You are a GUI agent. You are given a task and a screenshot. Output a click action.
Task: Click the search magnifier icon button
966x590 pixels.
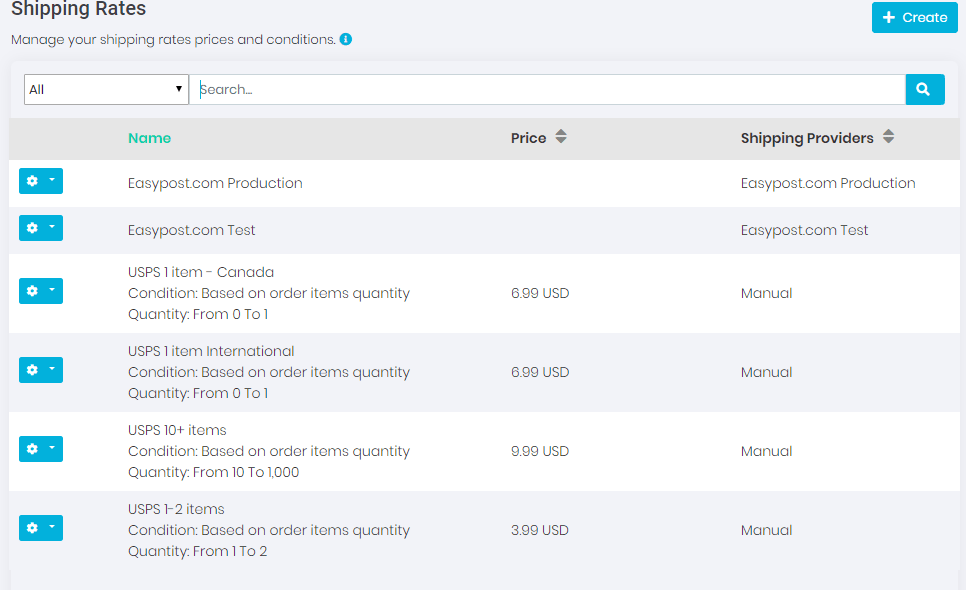(x=924, y=89)
